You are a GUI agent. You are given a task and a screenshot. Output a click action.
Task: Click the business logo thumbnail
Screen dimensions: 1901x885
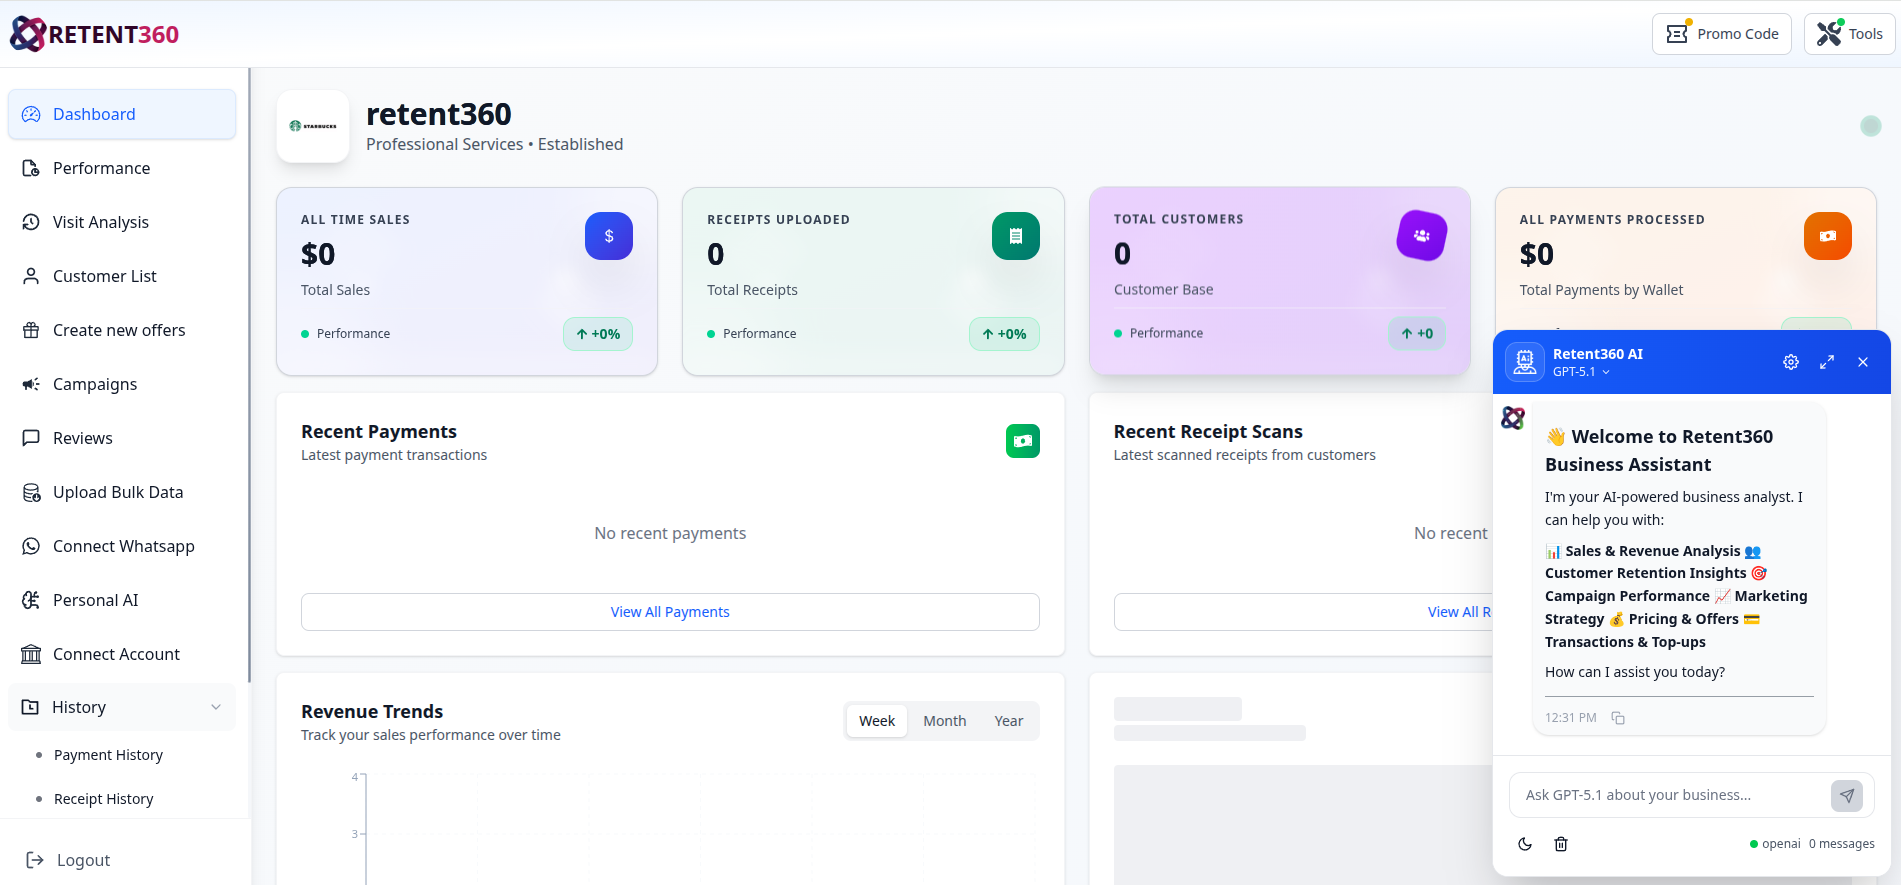point(313,126)
